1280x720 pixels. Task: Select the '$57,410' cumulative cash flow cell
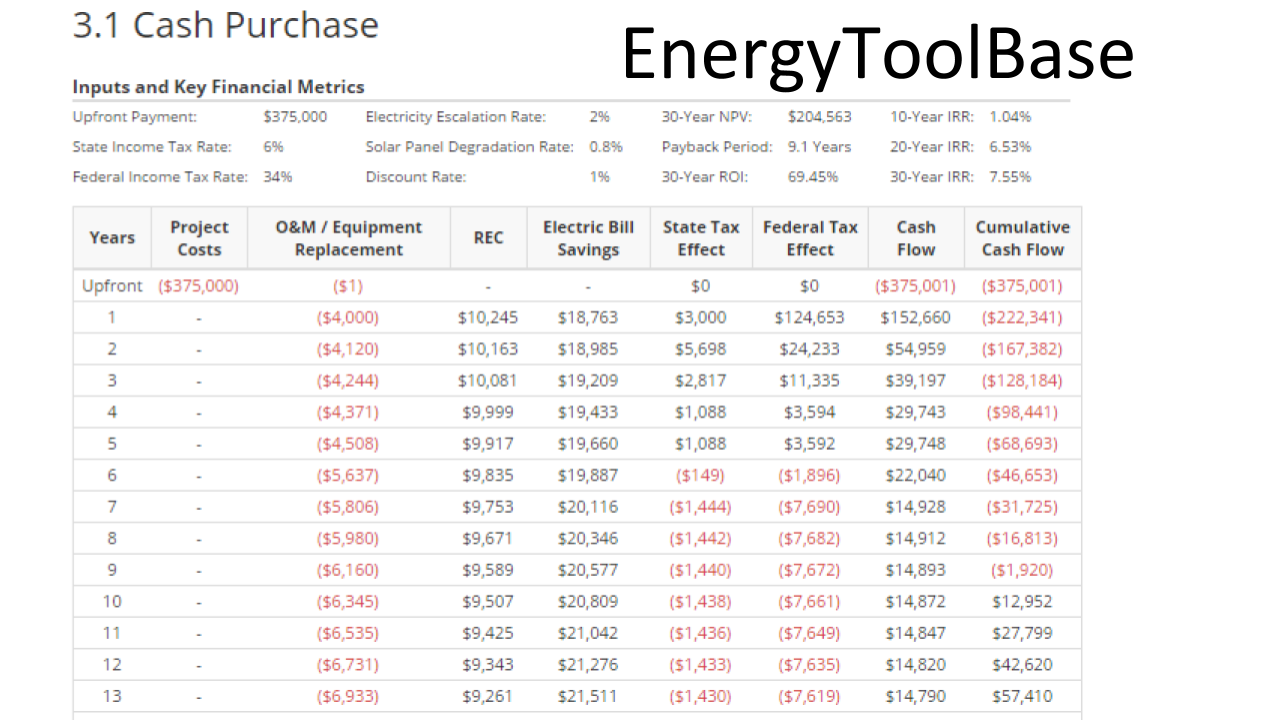(x=1022, y=696)
